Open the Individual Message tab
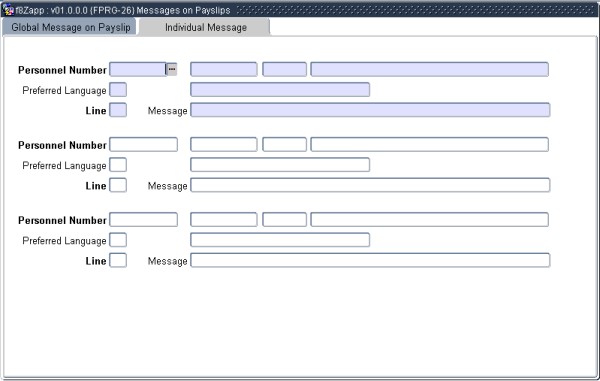Viewport: 600px width, 381px height. (204, 27)
